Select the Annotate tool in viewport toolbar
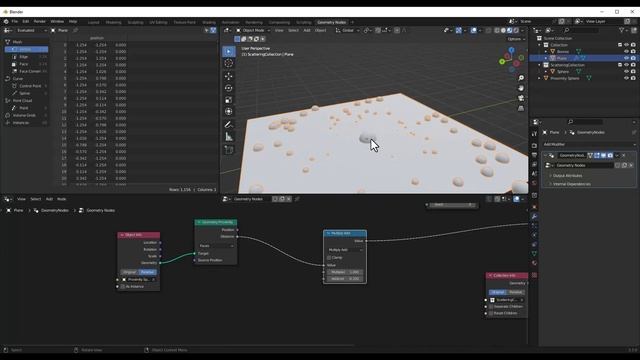Viewport: 640px width, 360px height. (x=229, y=124)
